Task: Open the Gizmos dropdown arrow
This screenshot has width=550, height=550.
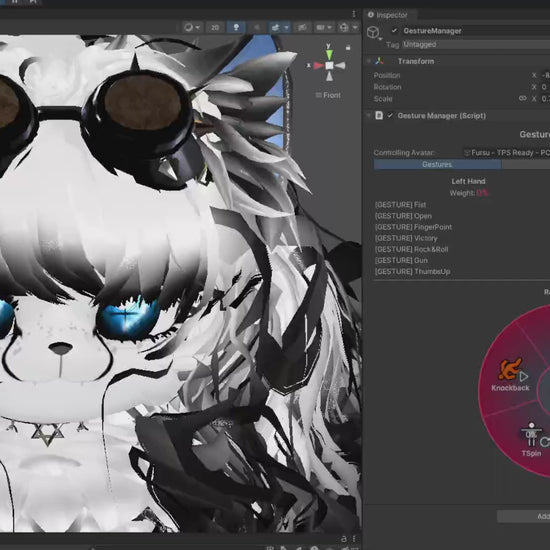Action: 355,27
